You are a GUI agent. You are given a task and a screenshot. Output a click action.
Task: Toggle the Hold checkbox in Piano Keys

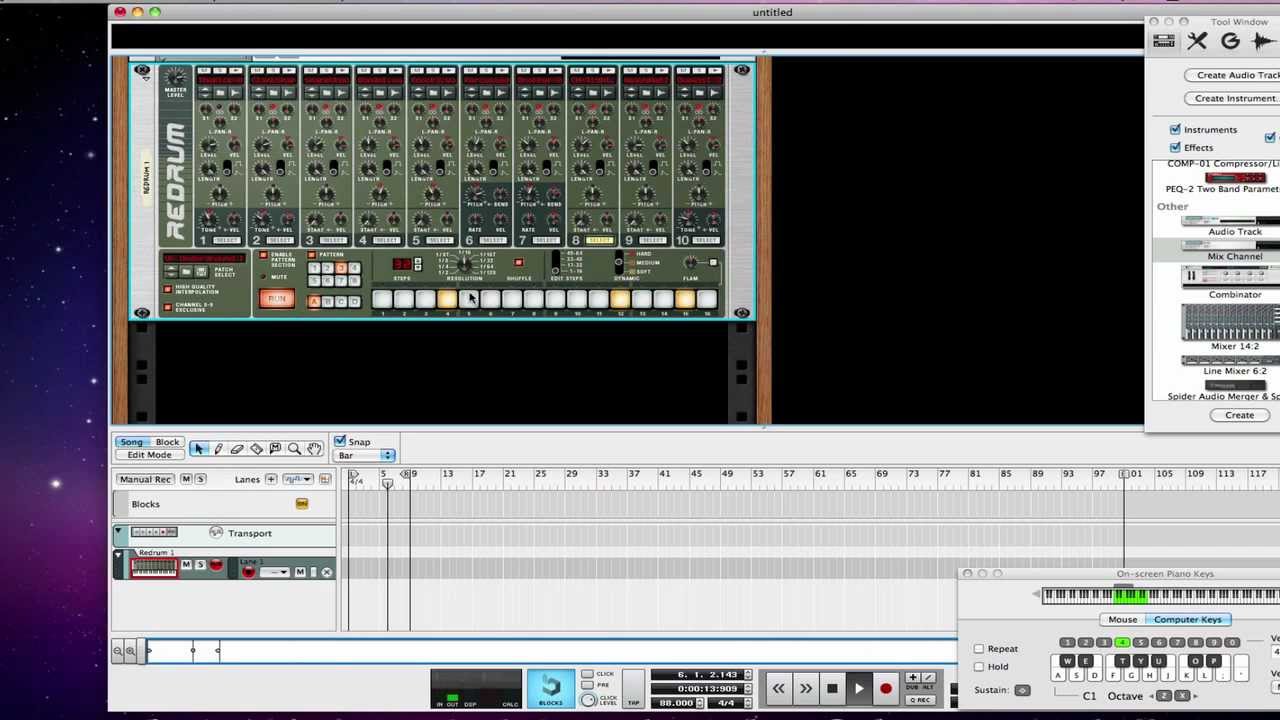[x=979, y=667]
